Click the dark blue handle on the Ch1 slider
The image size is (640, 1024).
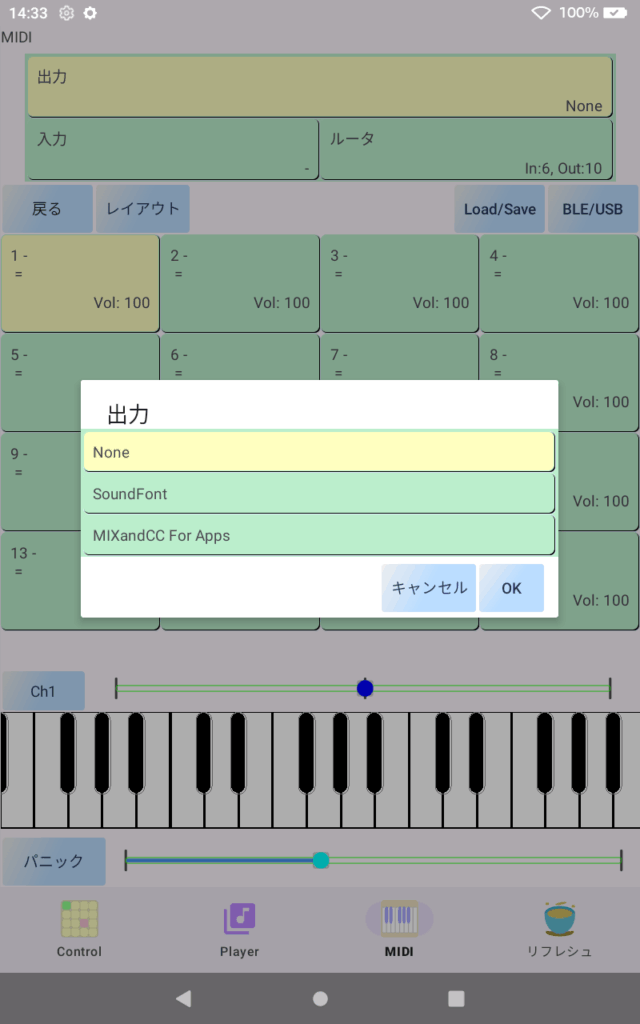pos(365,688)
